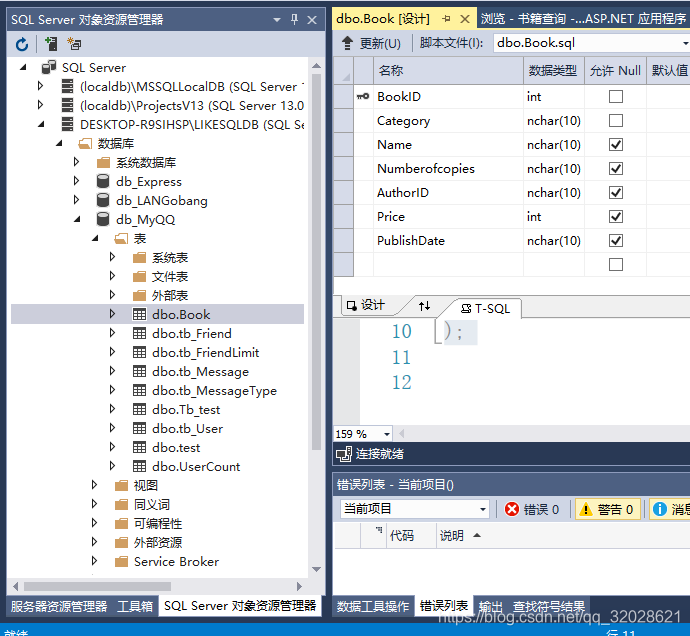Click the 视图 folder icon
The height and width of the screenshot is (636, 690).
tap(121, 485)
